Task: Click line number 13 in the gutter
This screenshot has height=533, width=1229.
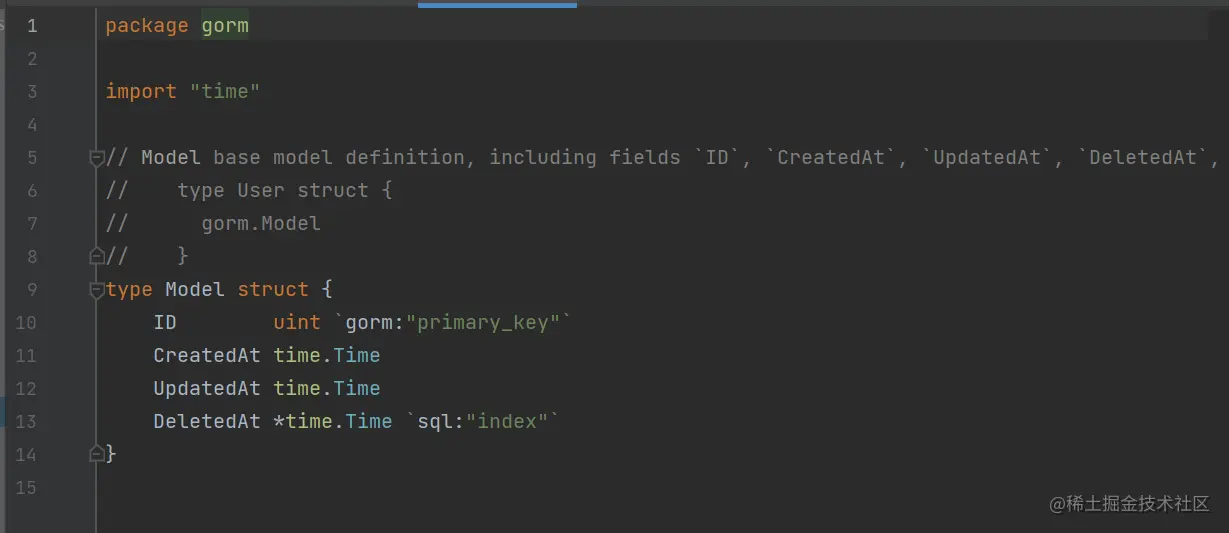Action: click(x=27, y=421)
